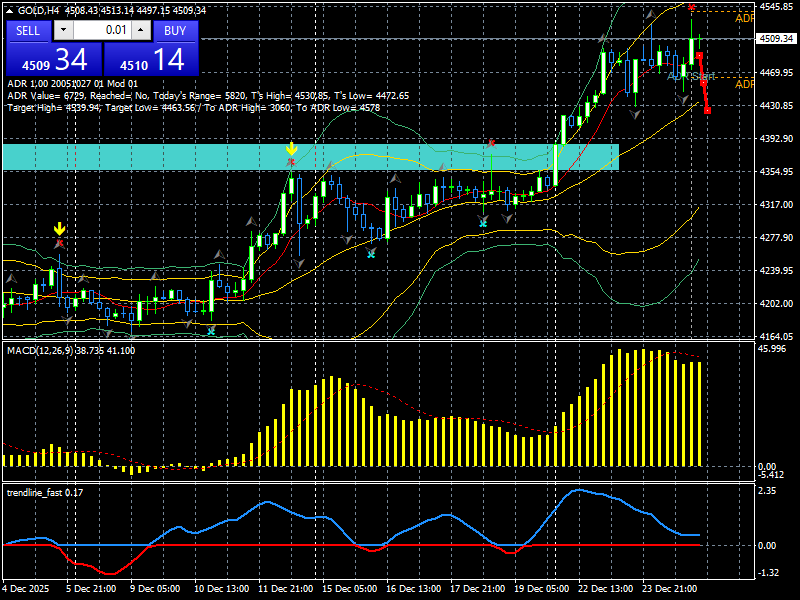Click the 23 Dec 21:00 time label
Image resolution: width=800 pixels, height=600 pixels.
(x=669, y=588)
